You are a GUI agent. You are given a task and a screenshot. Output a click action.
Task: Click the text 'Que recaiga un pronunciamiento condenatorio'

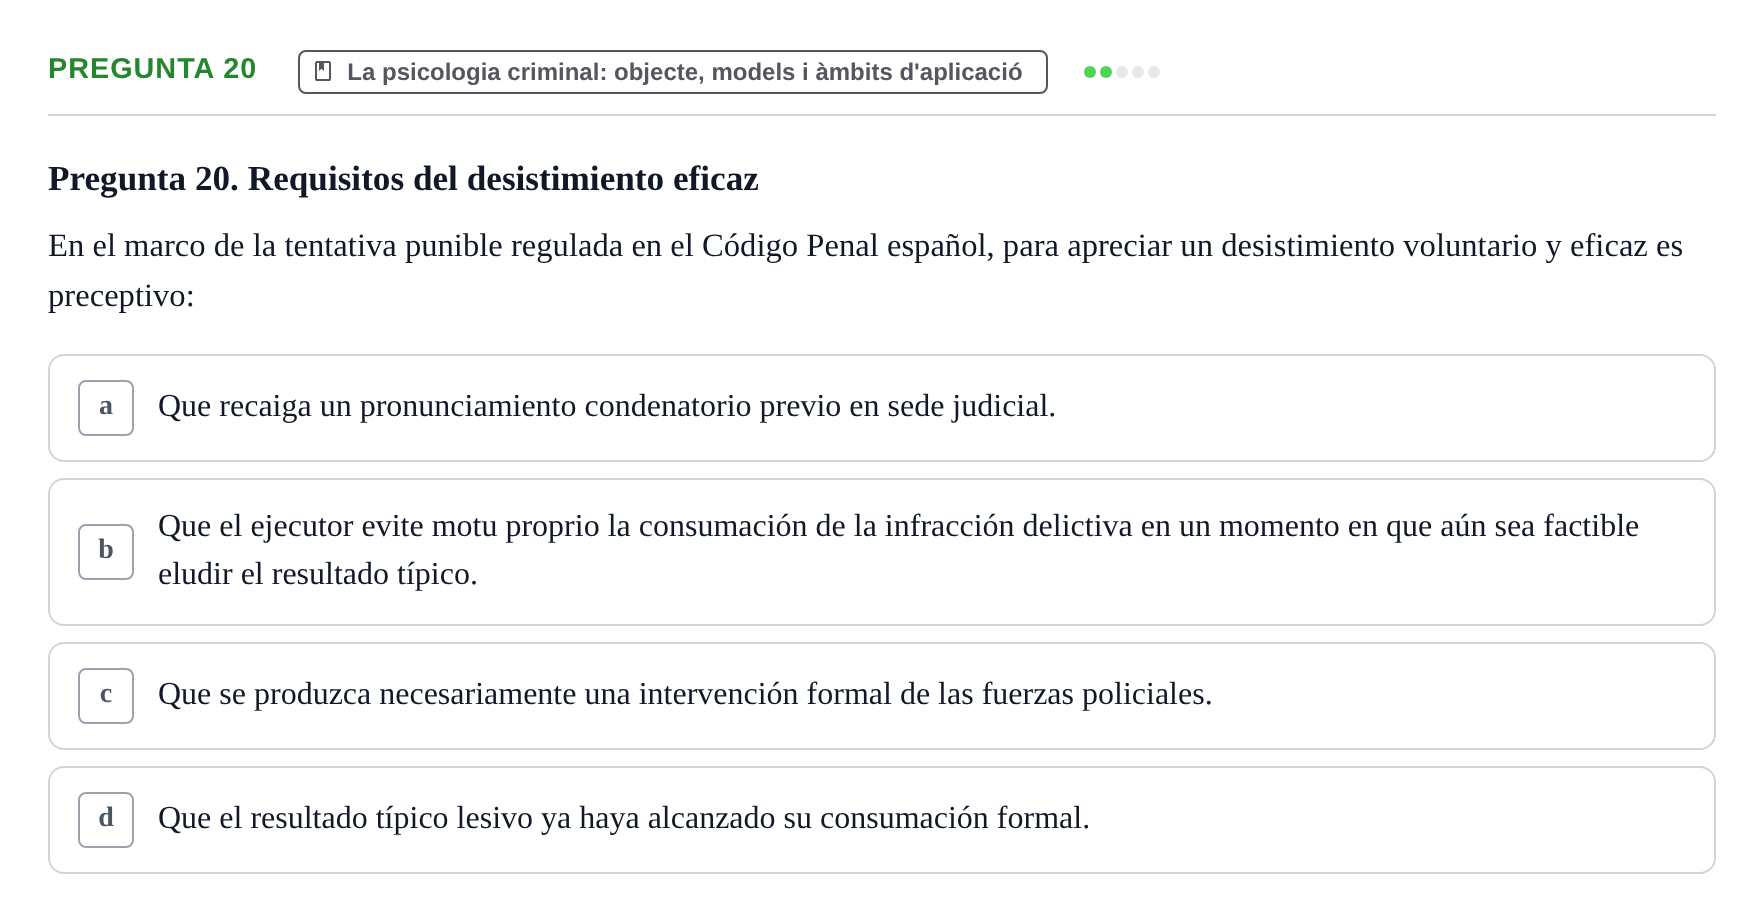(x=454, y=406)
